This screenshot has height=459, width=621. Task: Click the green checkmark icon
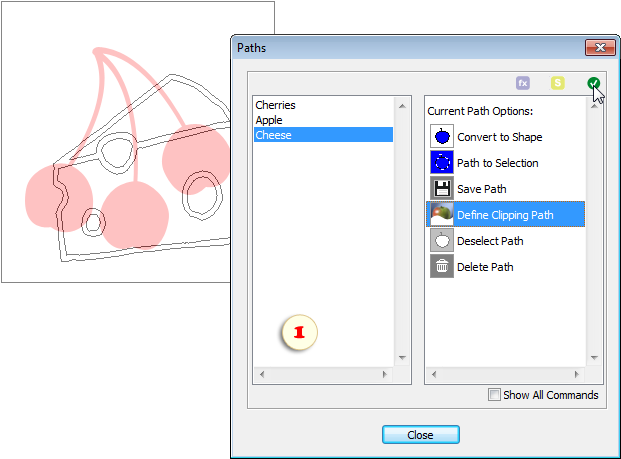click(593, 83)
